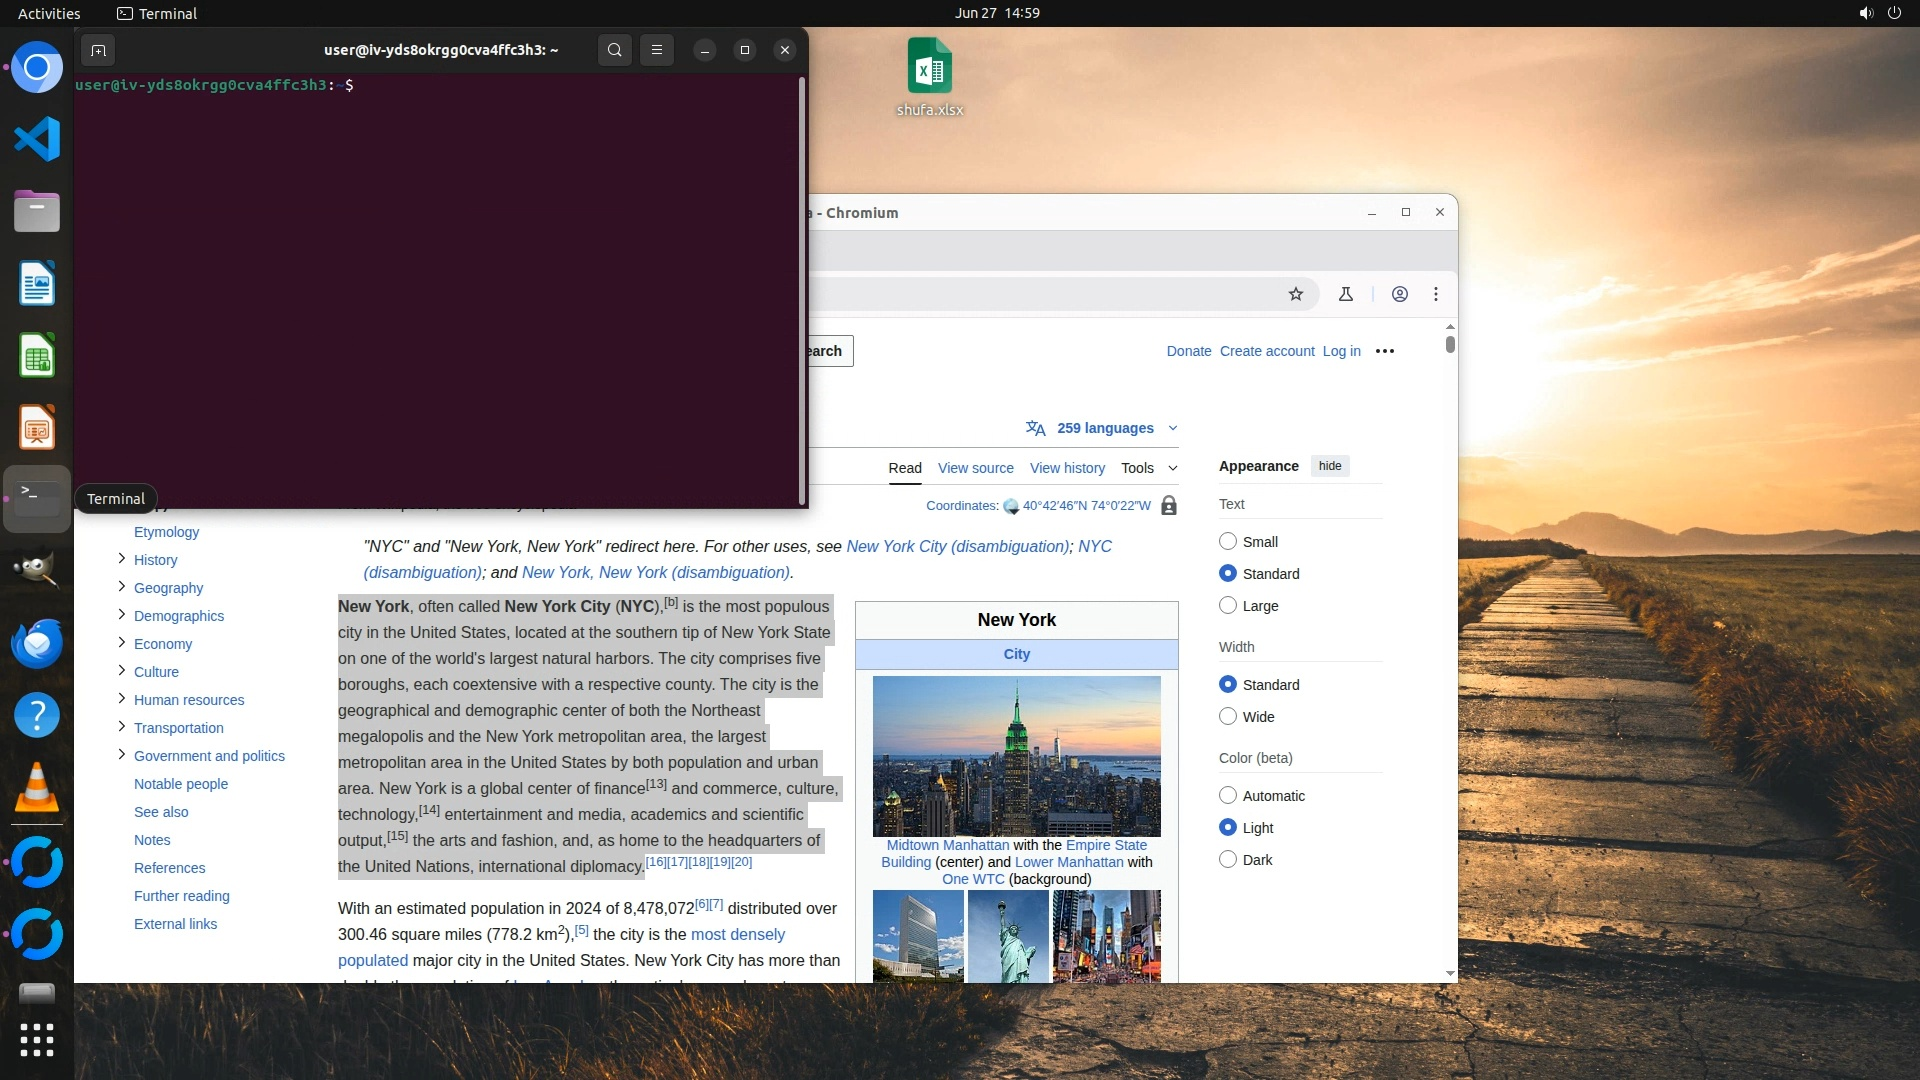Open the terminal hamburger menu
Viewport: 1920px width, 1080px height.
point(657,50)
